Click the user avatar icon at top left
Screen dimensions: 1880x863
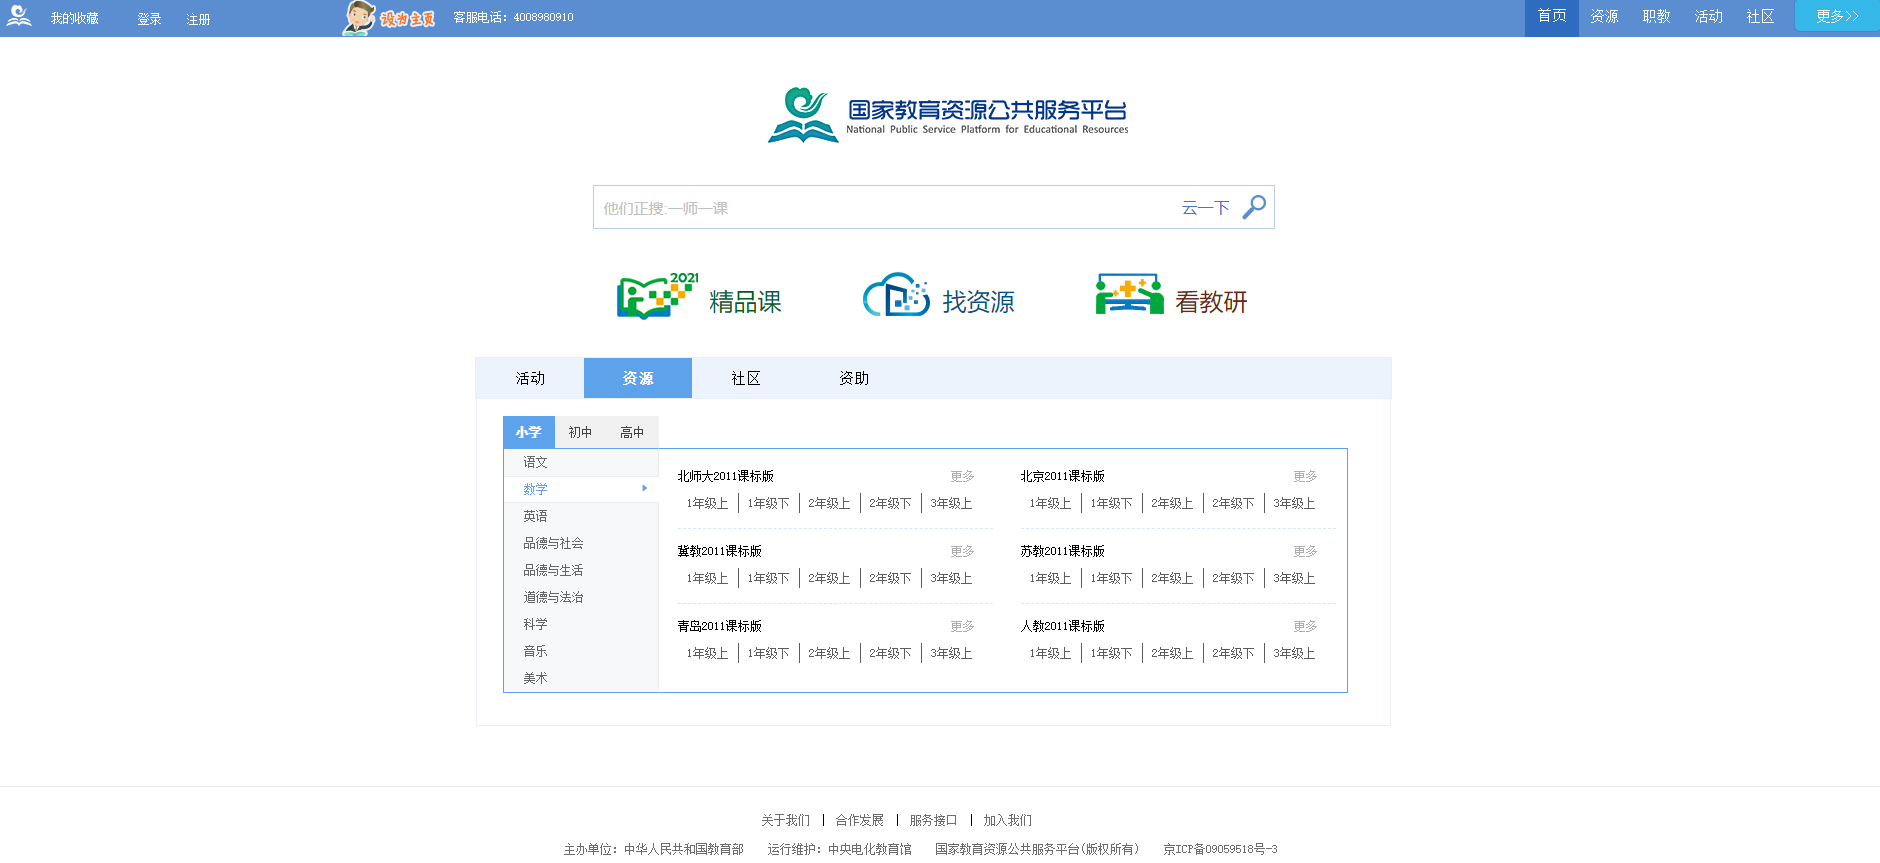click(x=19, y=16)
